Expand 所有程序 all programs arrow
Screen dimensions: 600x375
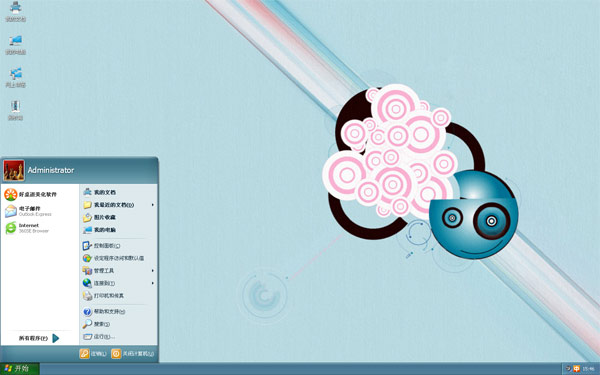[x=55, y=338]
